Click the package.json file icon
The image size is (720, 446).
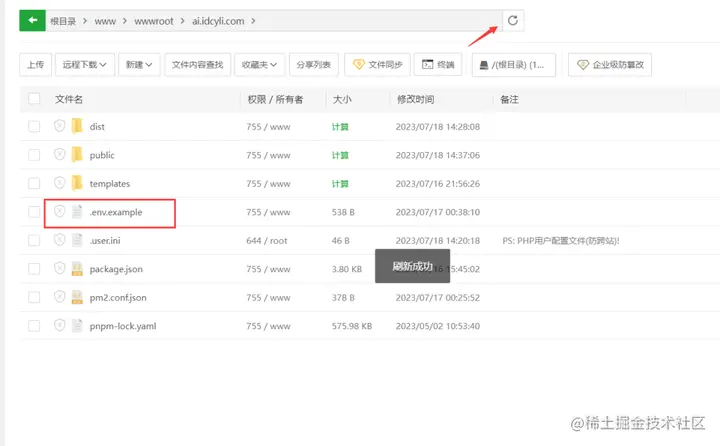77,269
